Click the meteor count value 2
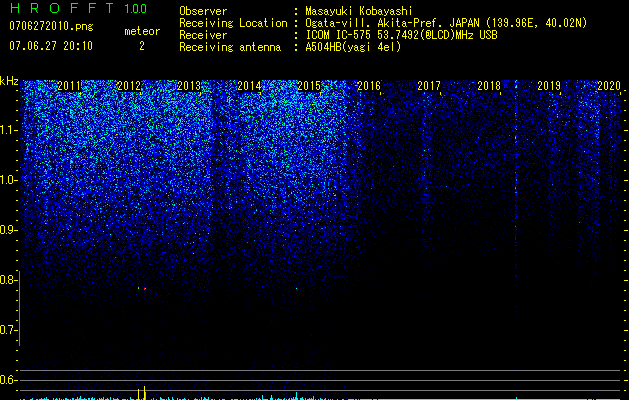Viewport: 629px width, 400px height. click(x=142, y=46)
